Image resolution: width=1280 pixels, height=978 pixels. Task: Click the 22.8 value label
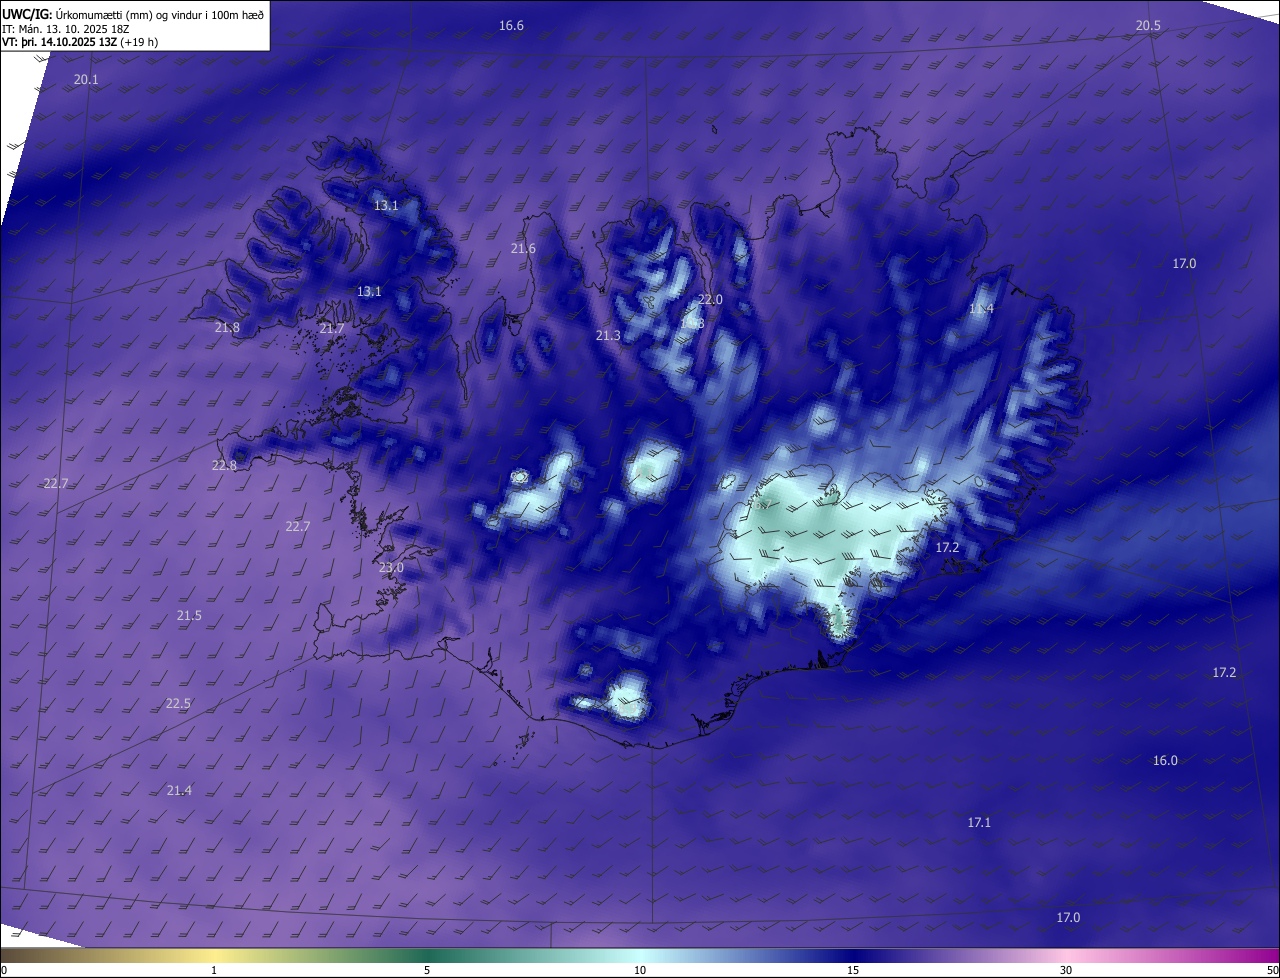(x=224, y=465)
